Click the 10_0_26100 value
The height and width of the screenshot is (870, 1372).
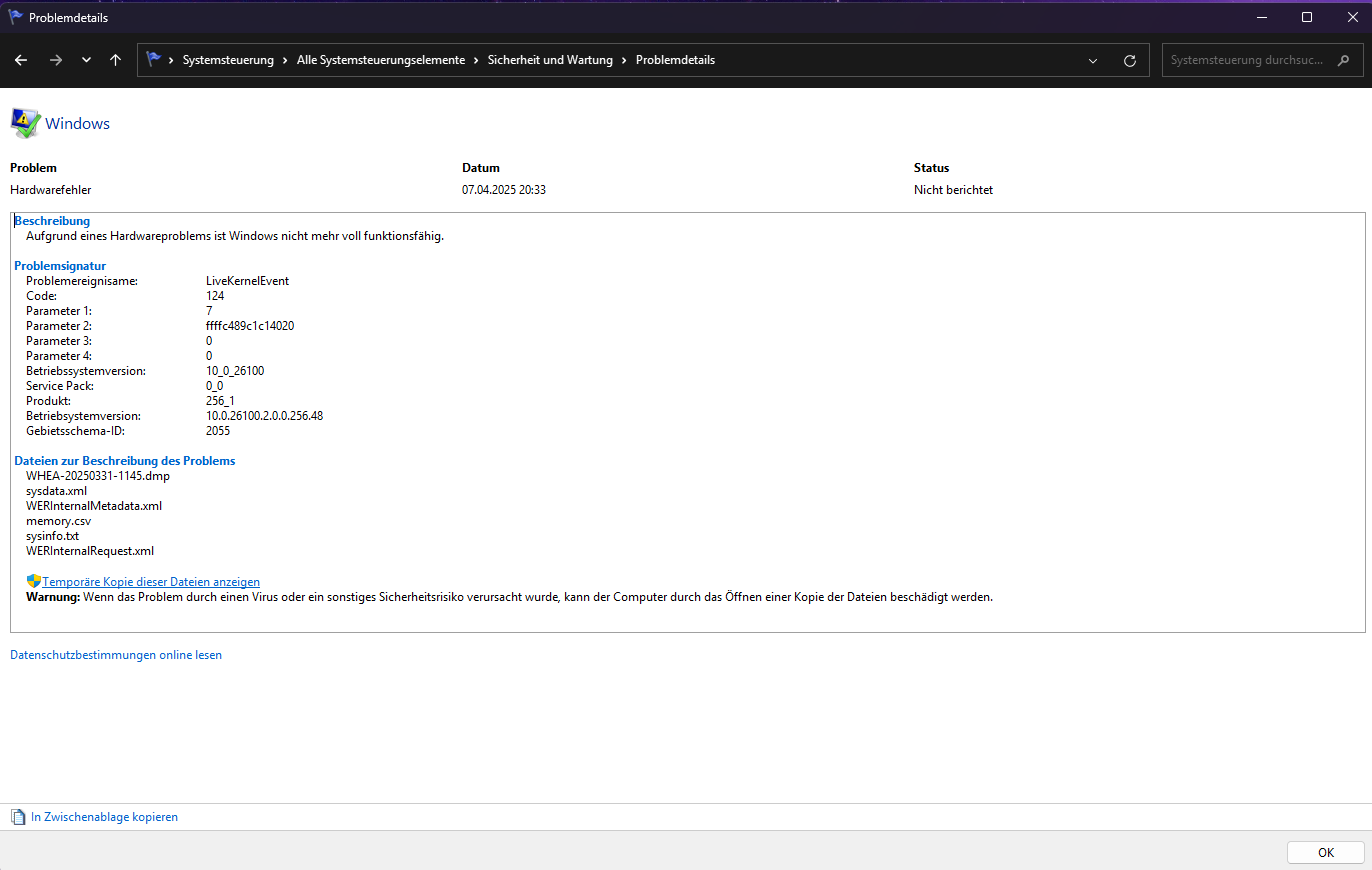click(x=235, y=371)
